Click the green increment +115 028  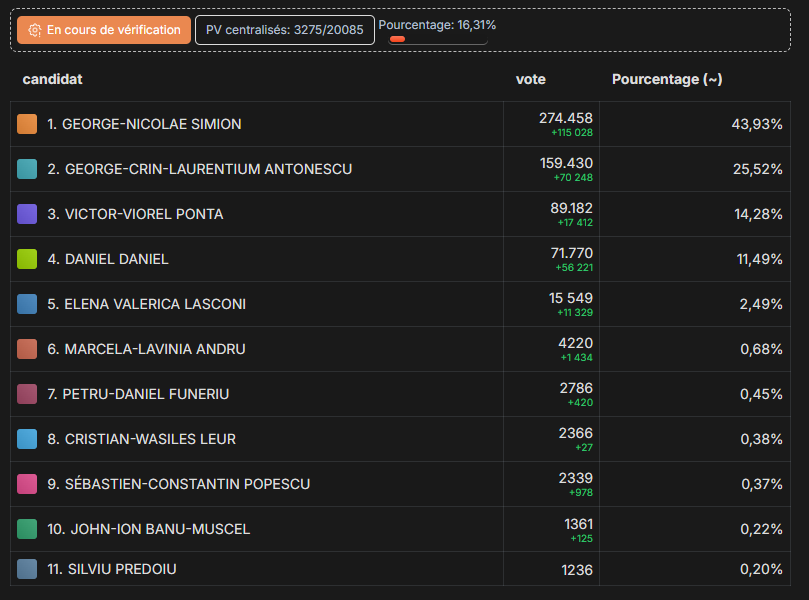[572, 133]
